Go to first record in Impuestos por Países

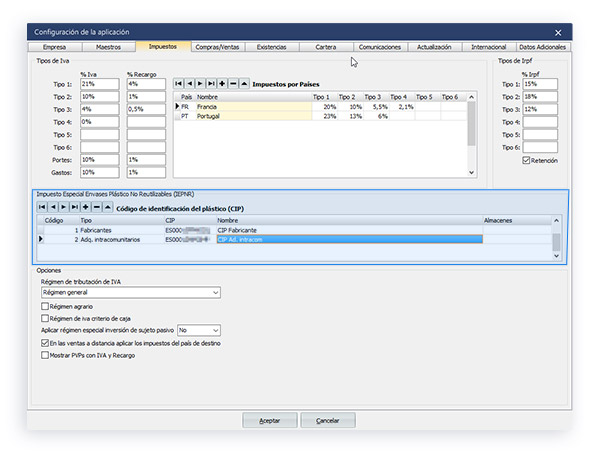178,83
